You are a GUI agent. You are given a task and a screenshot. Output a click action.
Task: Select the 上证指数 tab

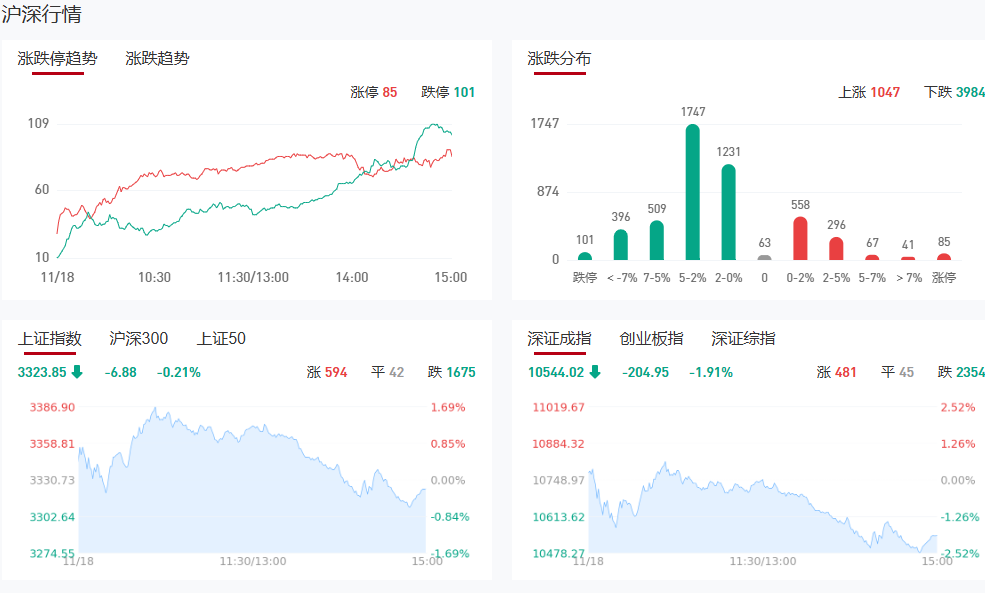[49, 338]
